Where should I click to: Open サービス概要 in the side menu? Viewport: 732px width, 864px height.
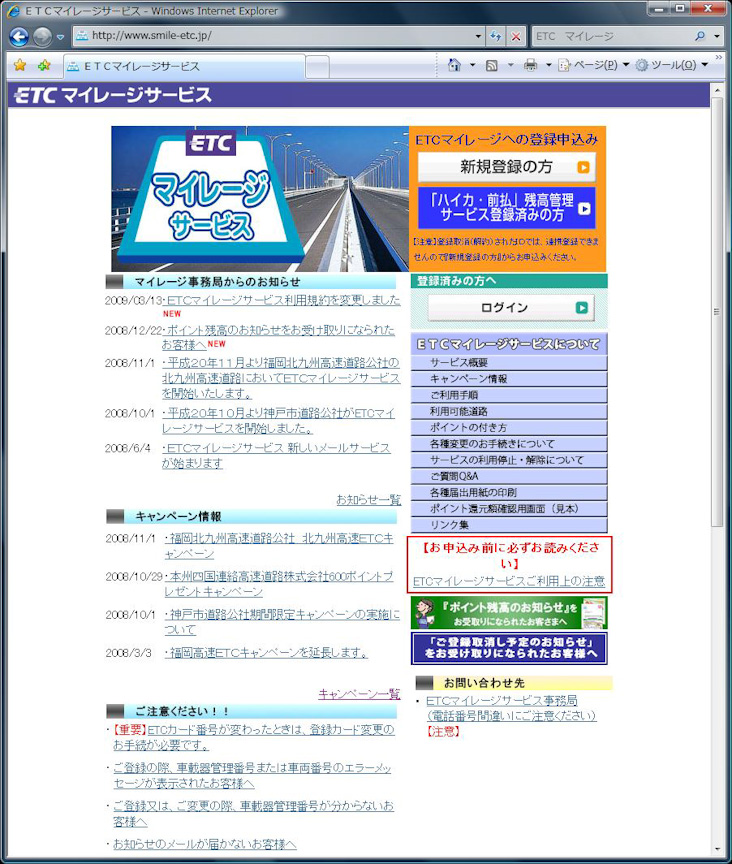click(x=509, y=363)
